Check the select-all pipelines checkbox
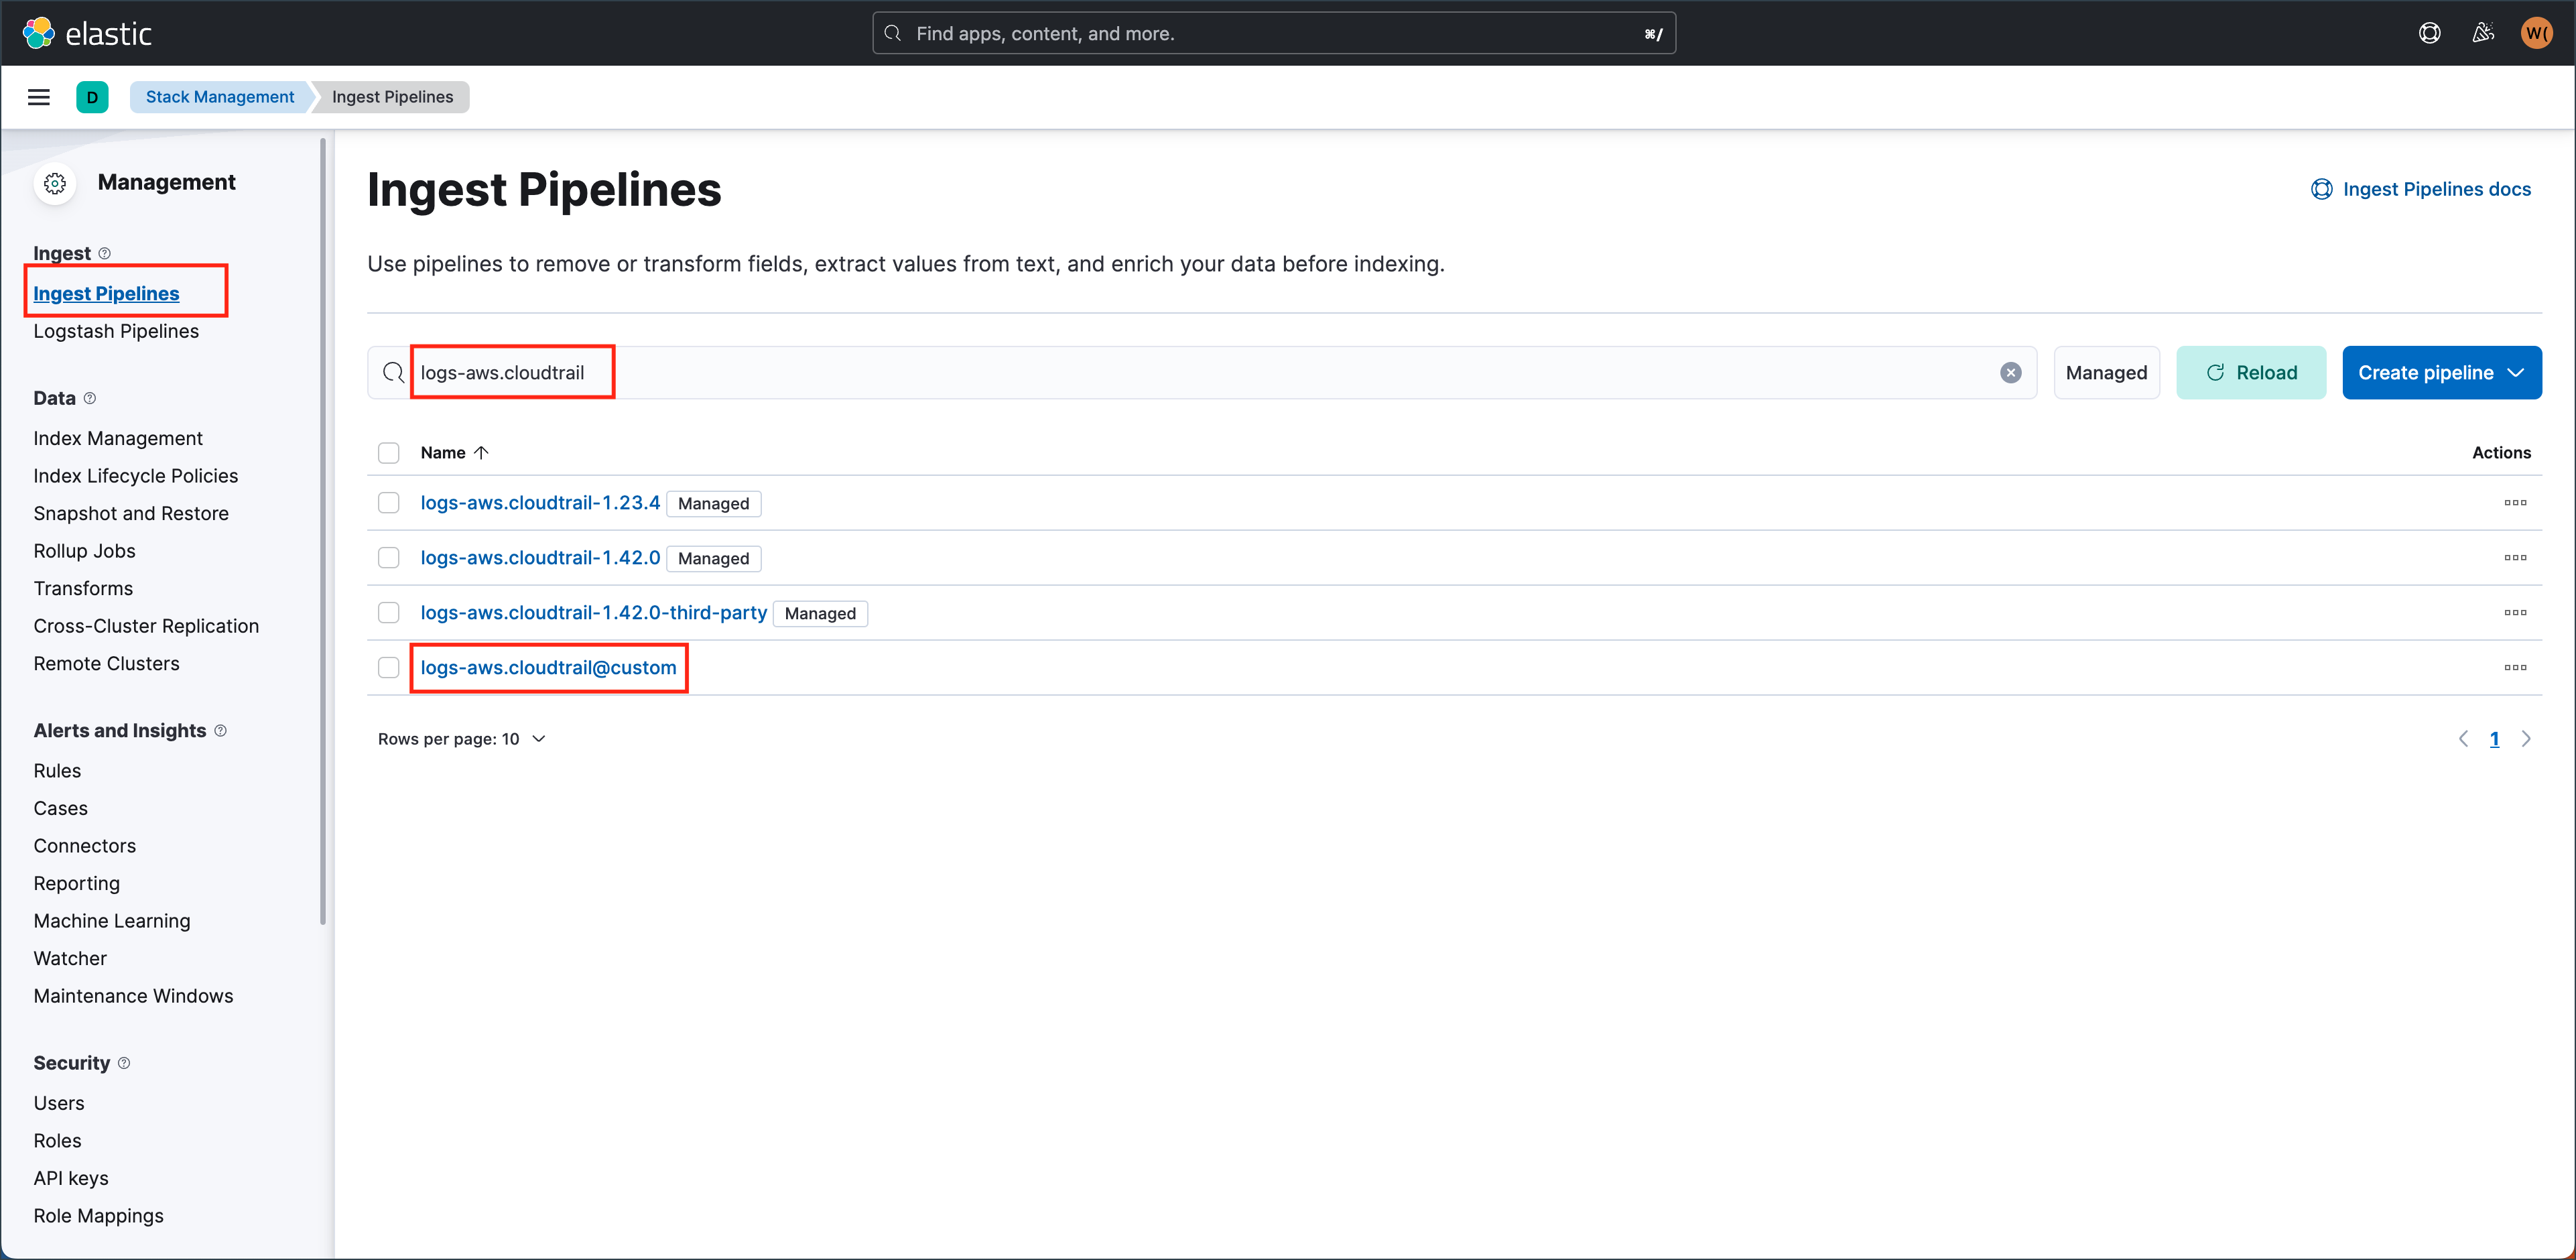2576x1260 pixels. [389, 452]
